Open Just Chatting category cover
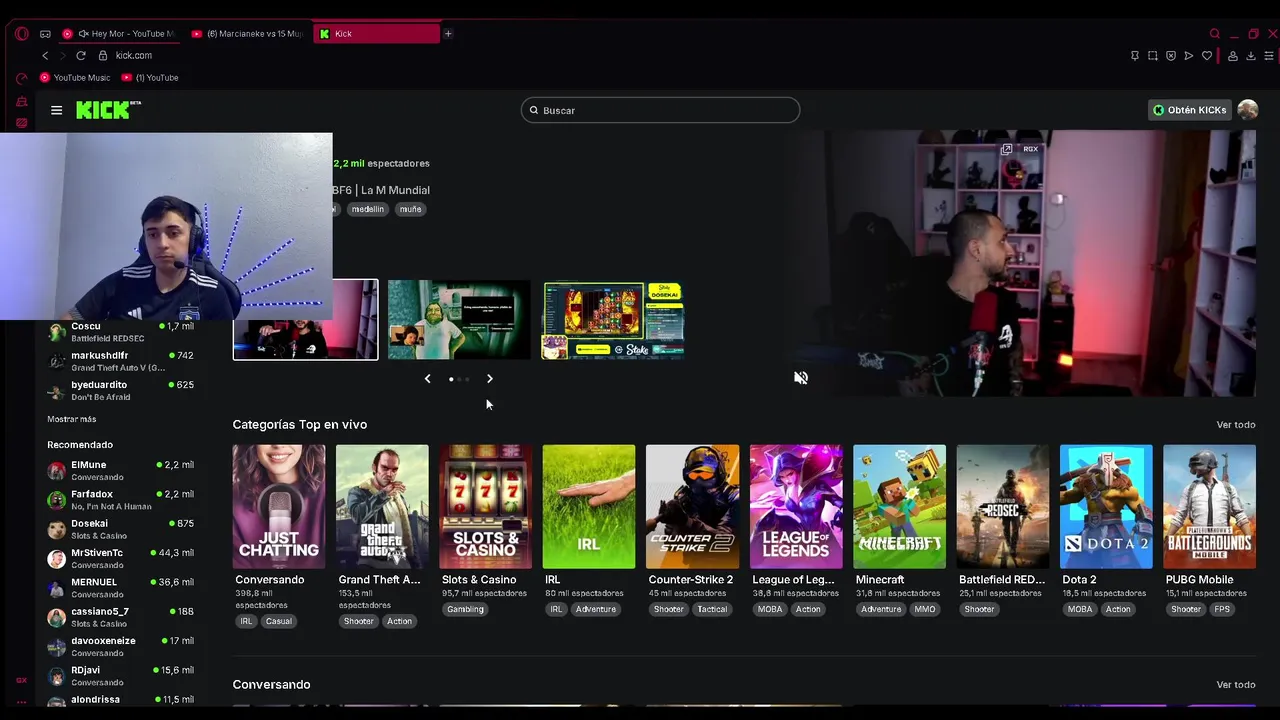The height and width of the screenshot is (720, 1280). [x=279, y=507]
